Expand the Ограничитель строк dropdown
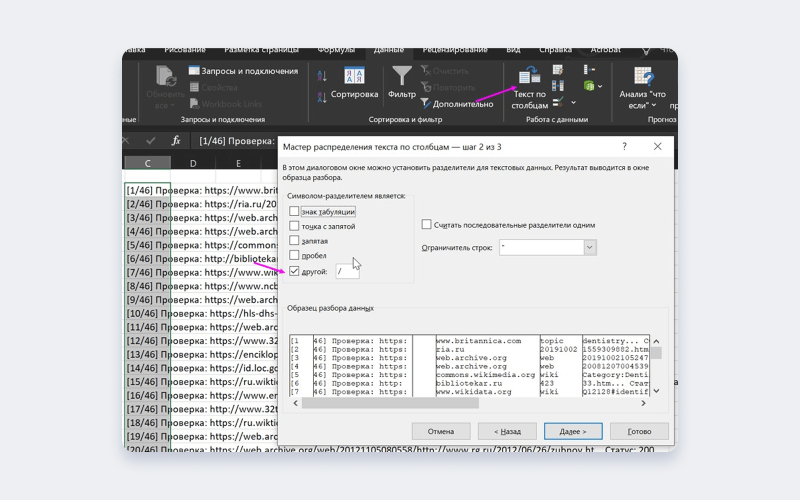 click(589, 247)
